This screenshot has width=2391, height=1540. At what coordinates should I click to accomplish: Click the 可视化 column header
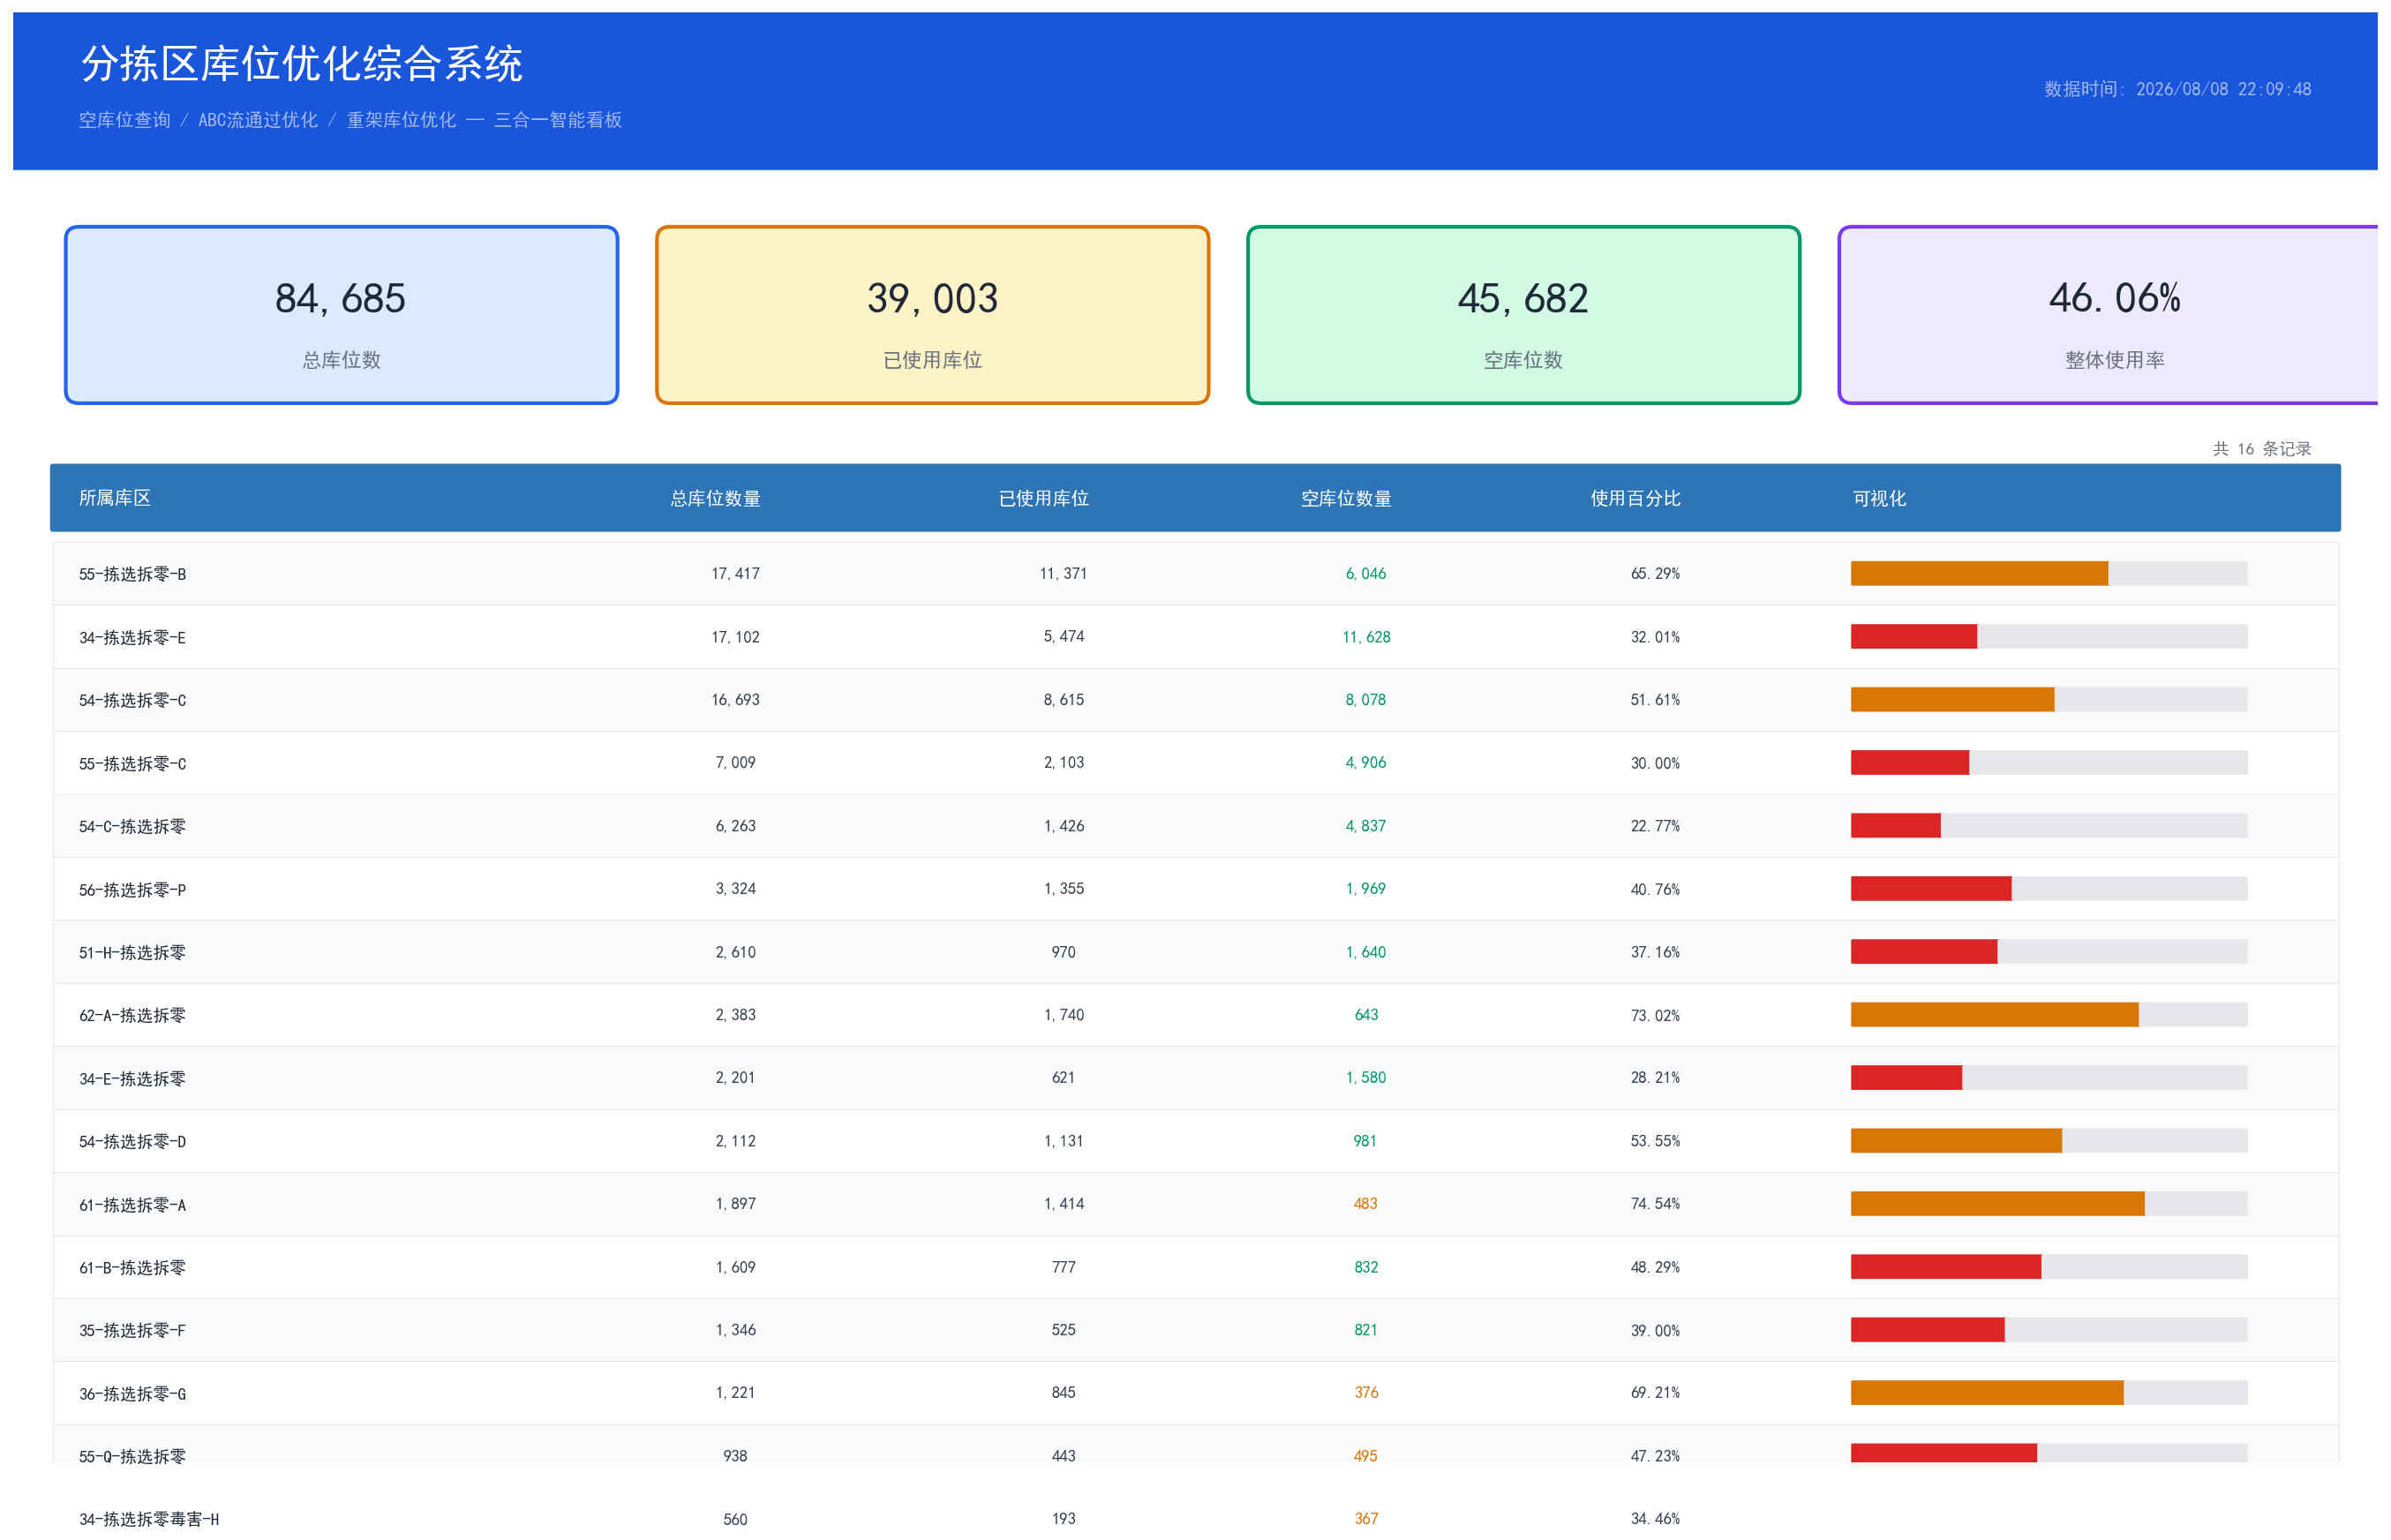(x=1879, y=498)
